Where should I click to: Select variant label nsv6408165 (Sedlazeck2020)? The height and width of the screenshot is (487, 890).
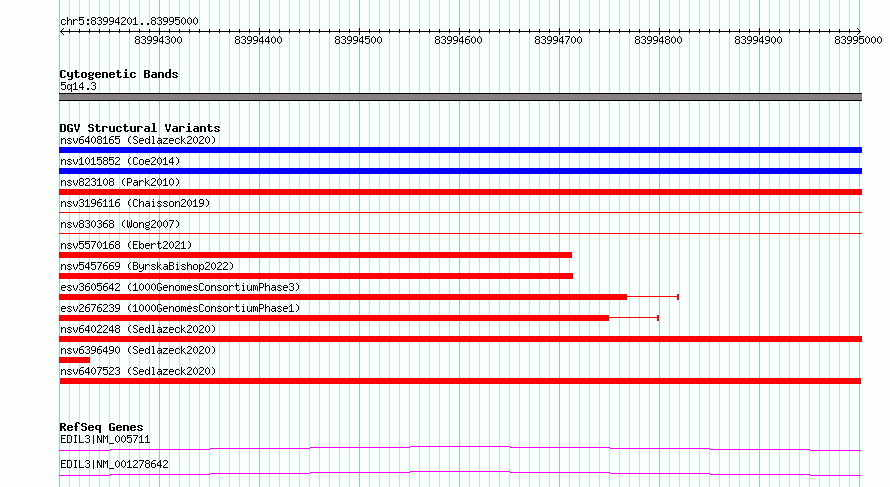[x=138, y=140]
